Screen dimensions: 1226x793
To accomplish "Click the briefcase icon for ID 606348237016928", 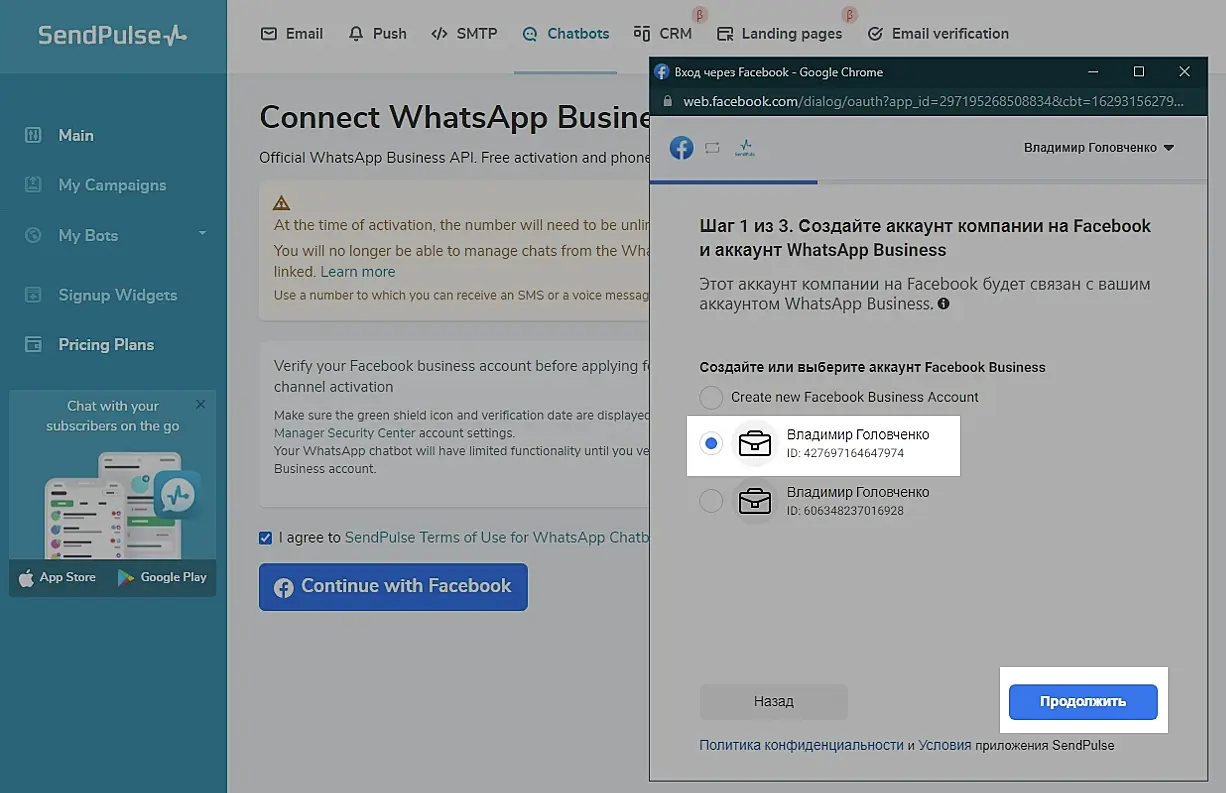I will tap(755, 501).
